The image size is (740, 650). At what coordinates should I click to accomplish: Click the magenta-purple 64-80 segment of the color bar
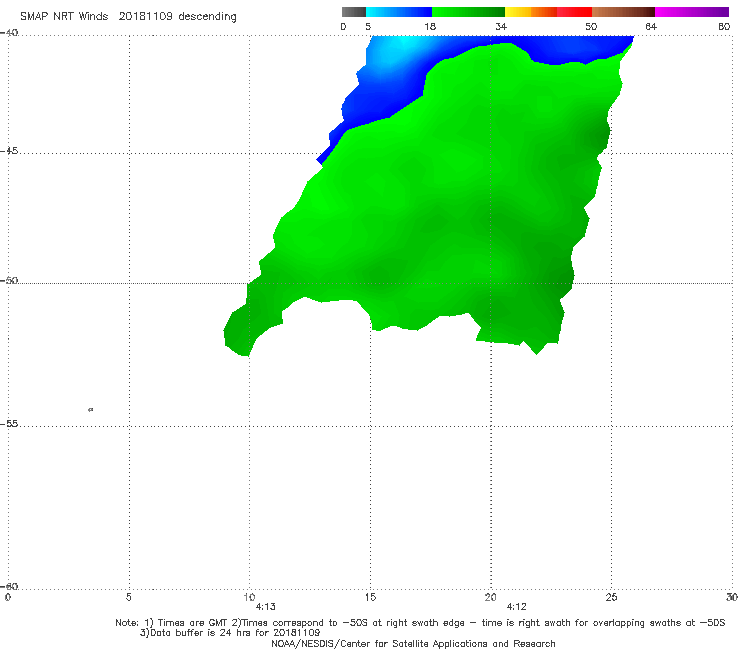692,12
